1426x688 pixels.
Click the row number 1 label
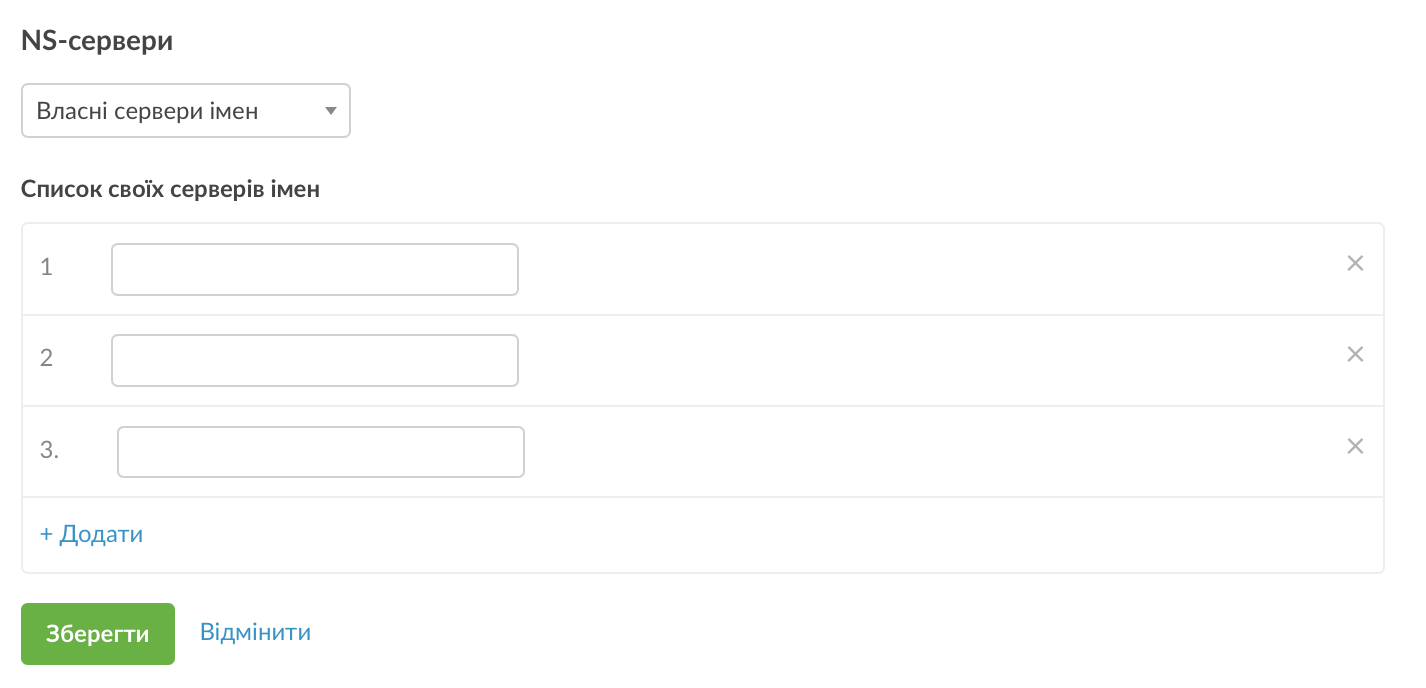tap(46, 267)
